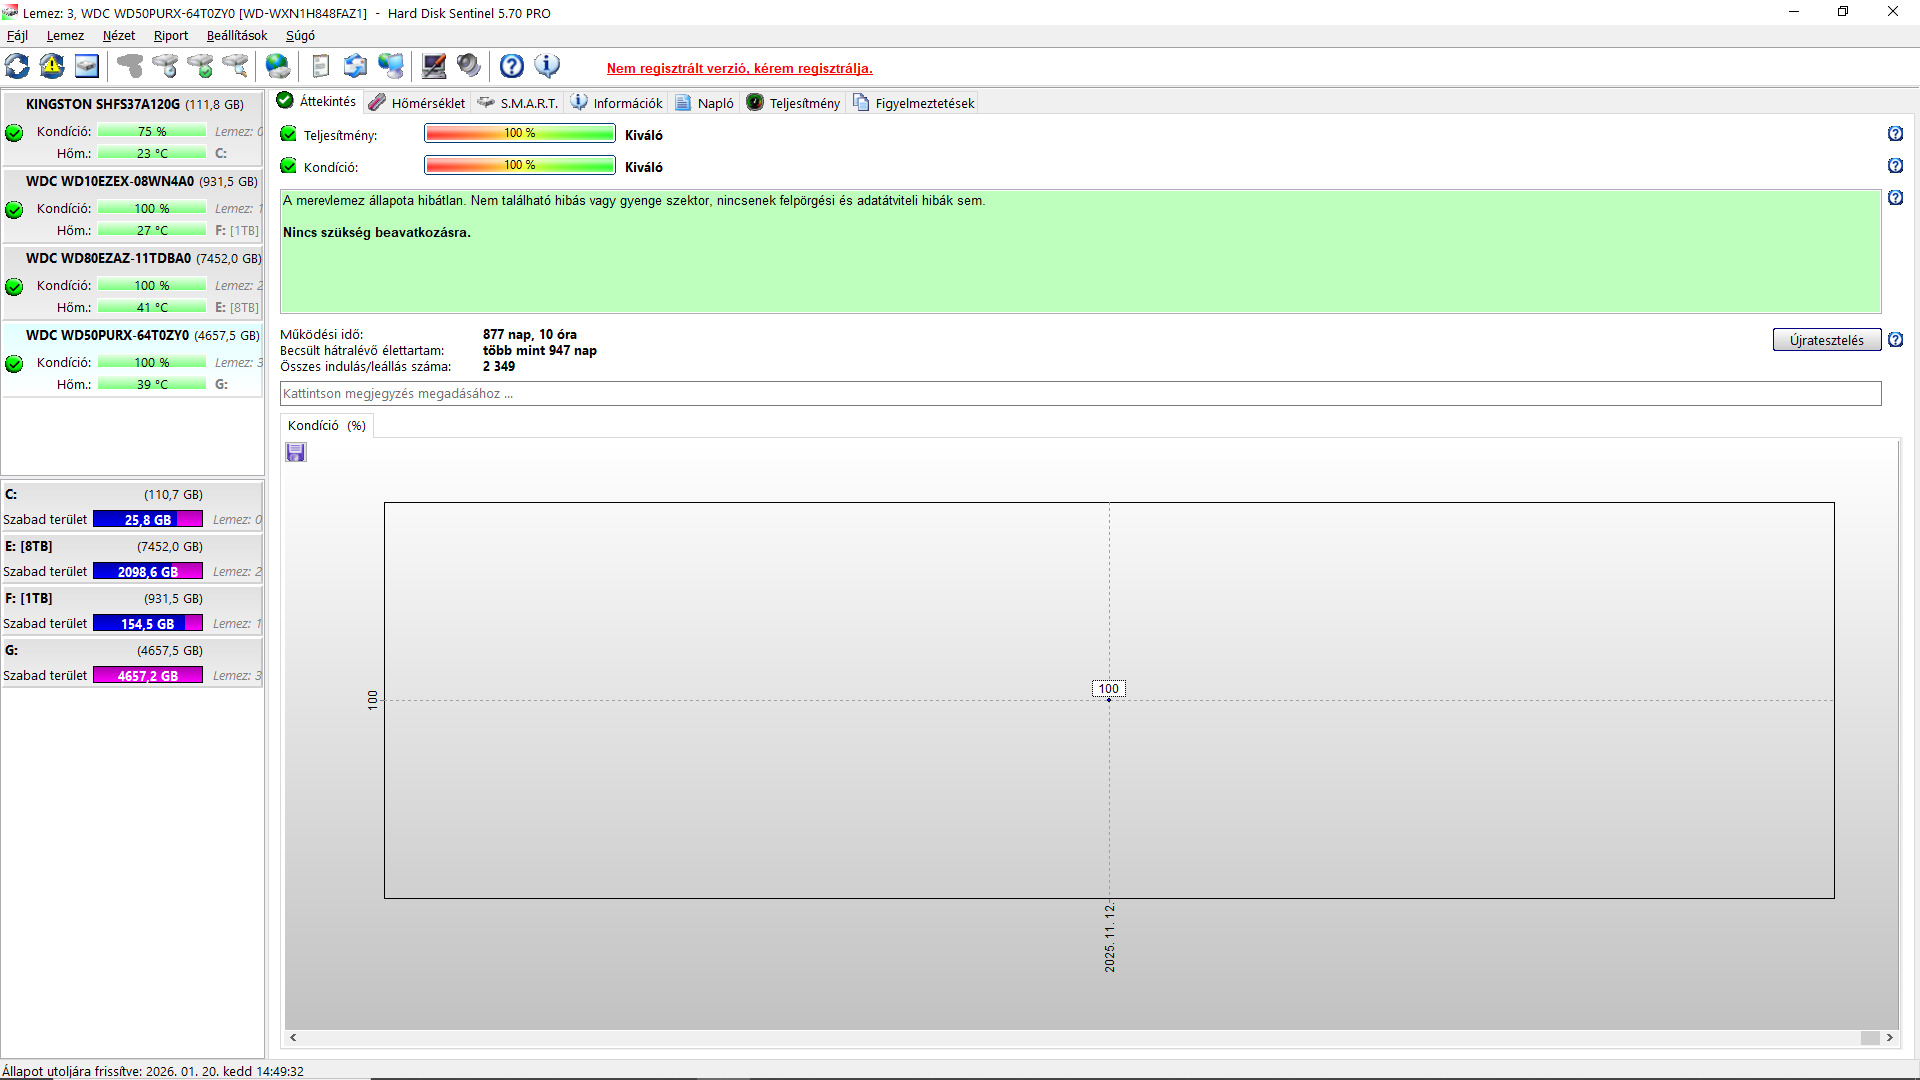Open the report document toolbar icon

(320, 67)
